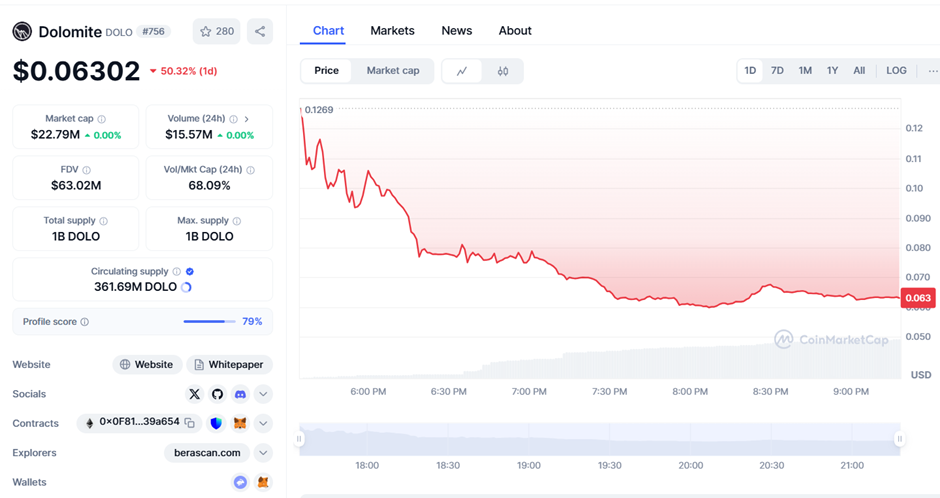This screenshot has height=498, width=940.
Task: Open the Website link button
Action: (x=147, y=364)
